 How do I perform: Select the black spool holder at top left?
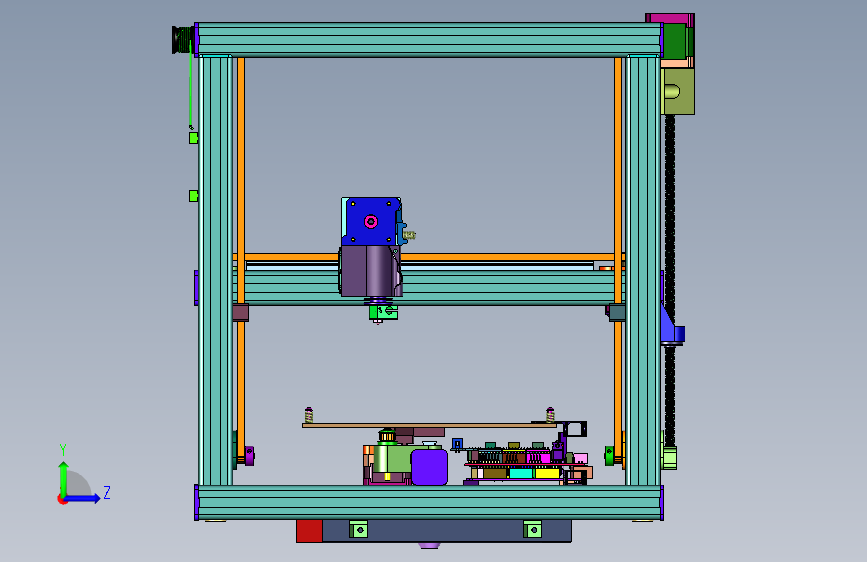(x=182, y=40)
